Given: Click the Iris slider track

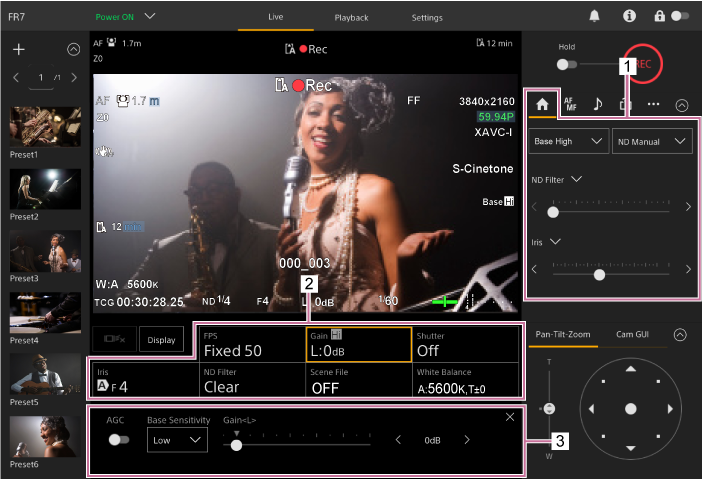Looking at the screenshot, I should point(610,269).
